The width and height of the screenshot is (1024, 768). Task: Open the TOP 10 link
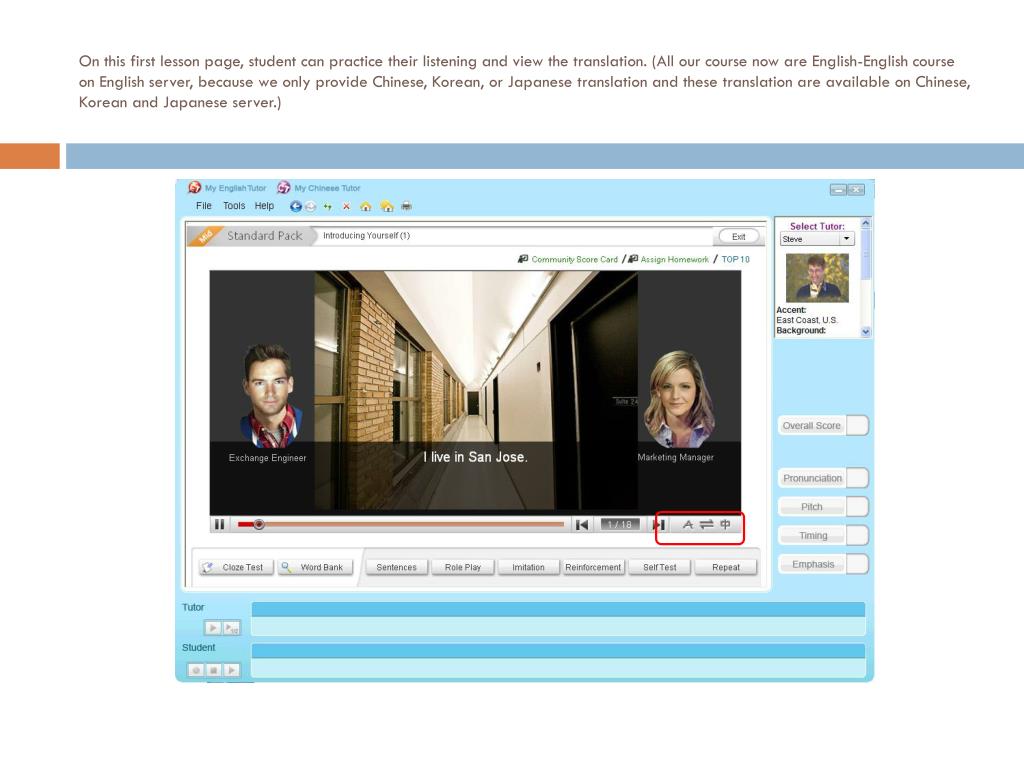735,259
